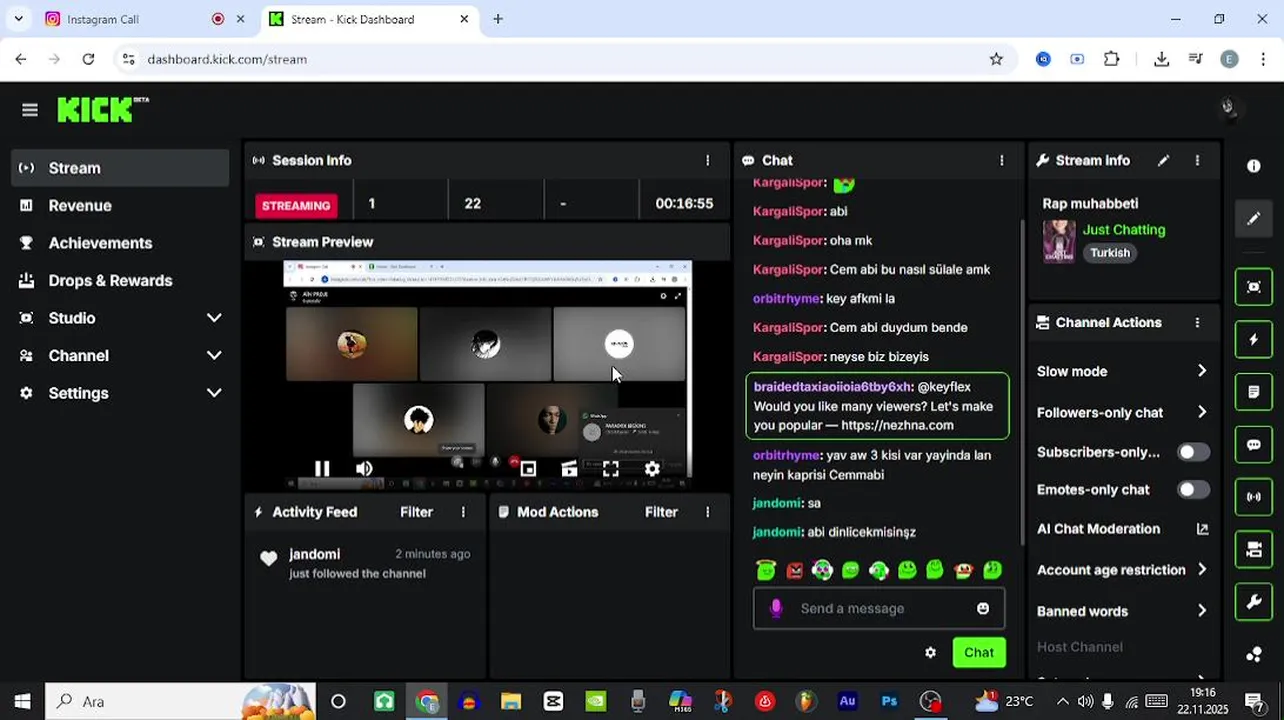Open the emoji picker in message box
The height and width of the screenshot is (720, 1284).
[983, 608]
